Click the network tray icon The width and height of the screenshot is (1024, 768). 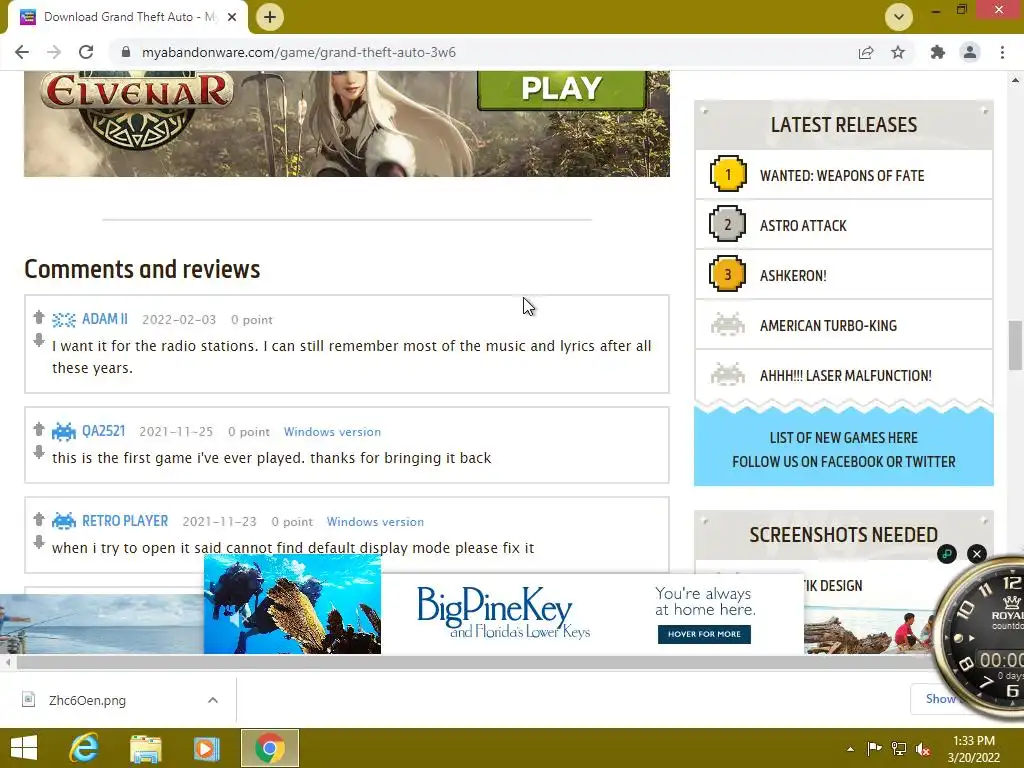click(899, 749)
